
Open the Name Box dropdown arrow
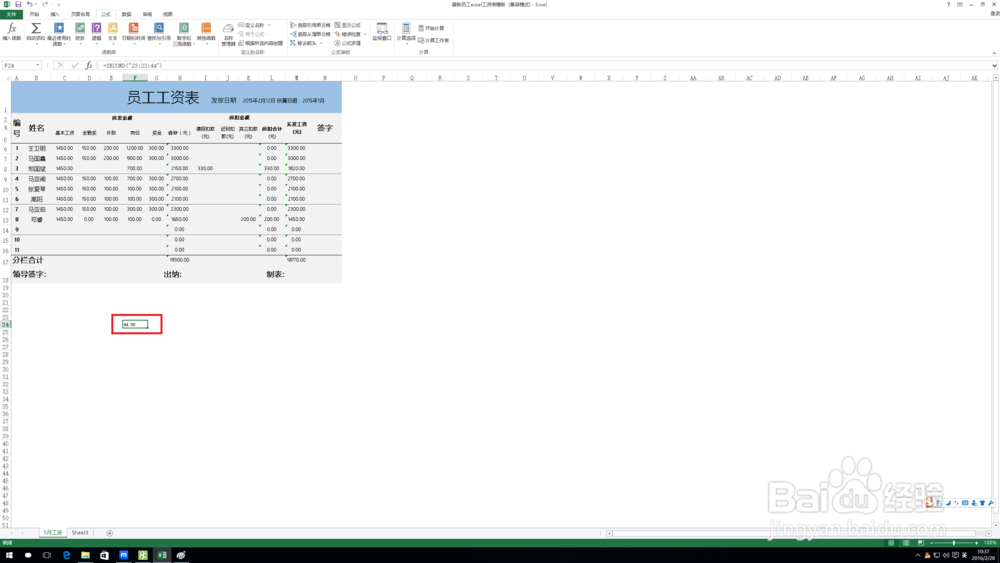click(38, 65)
